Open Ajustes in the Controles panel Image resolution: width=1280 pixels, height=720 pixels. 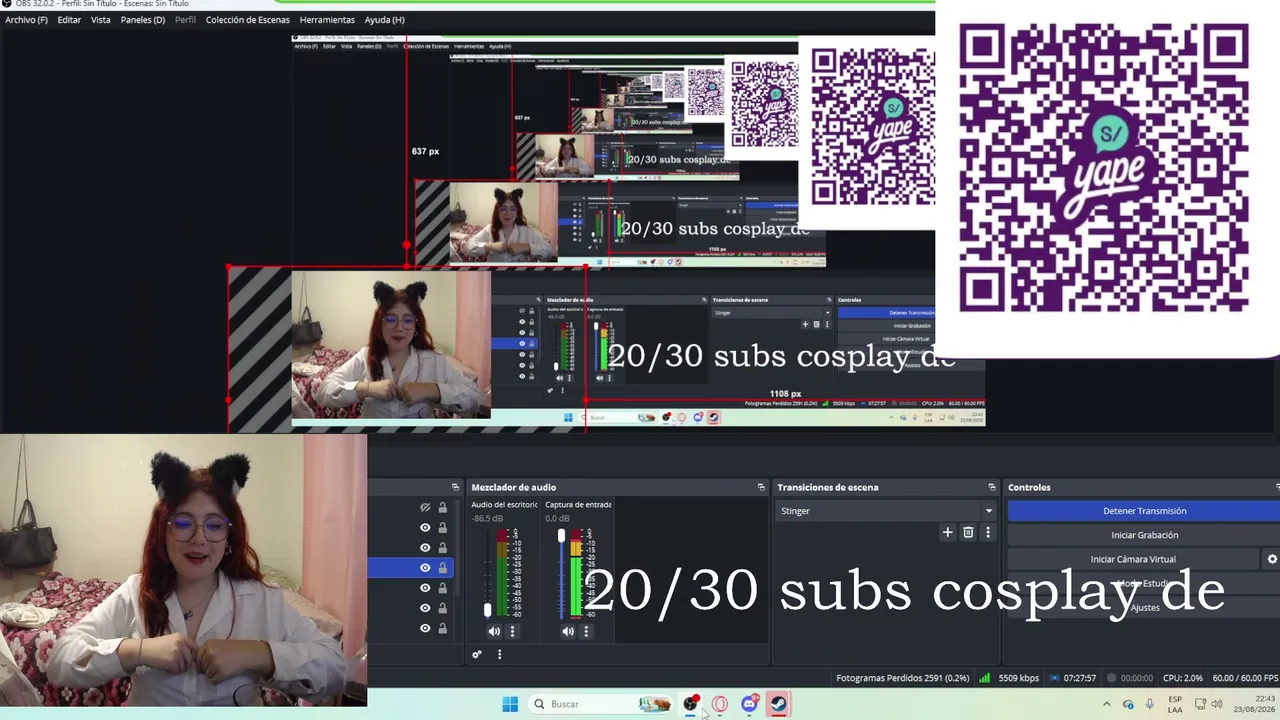pos(1144,607)
